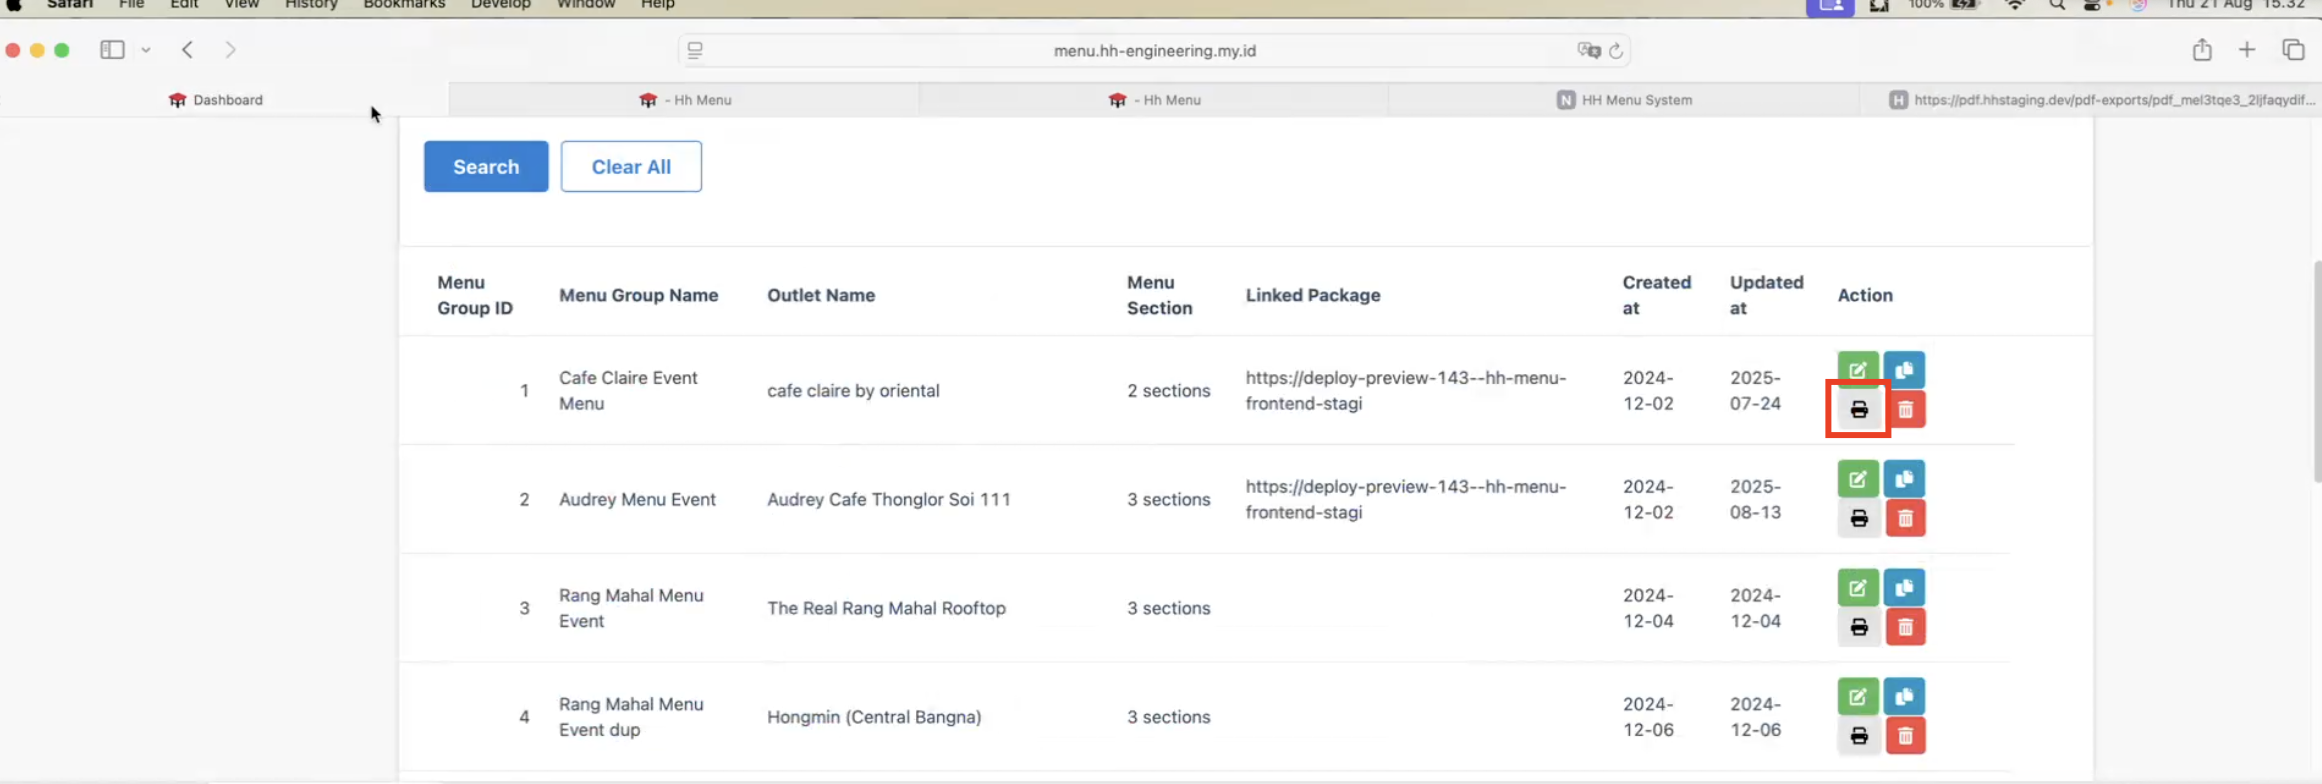Viewport: 2322px width, 784px height.
Task: Open the linked package URL for Audrey Menu Event
Action: click(1405, 499)
